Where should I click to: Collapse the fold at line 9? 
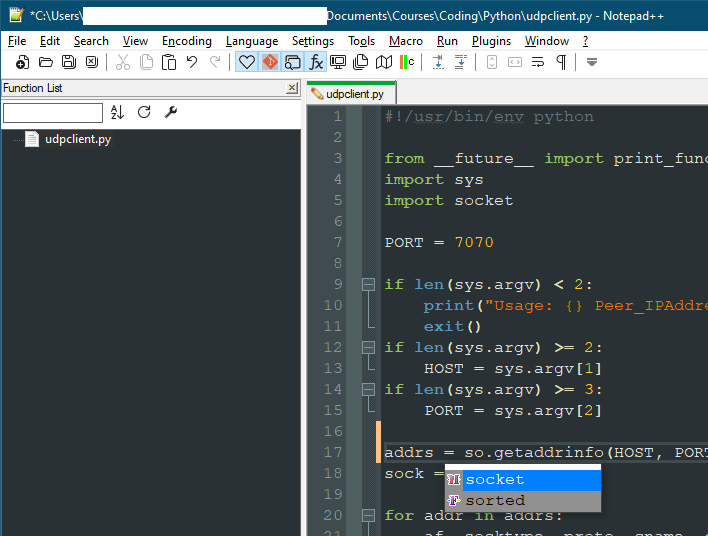368,284
